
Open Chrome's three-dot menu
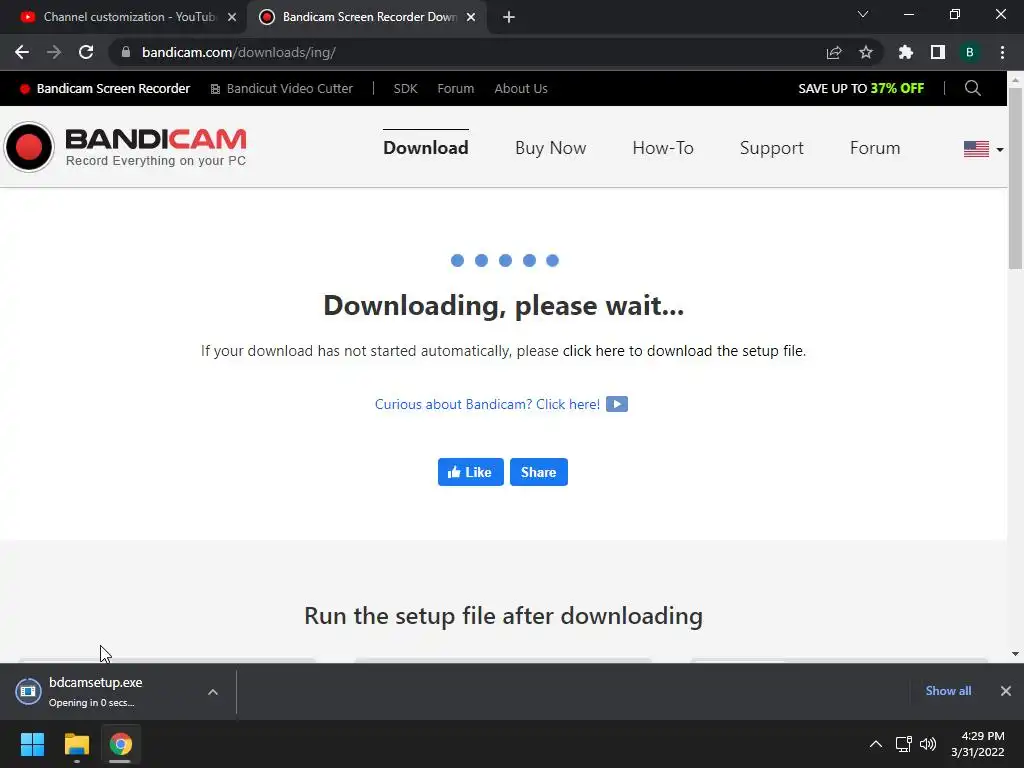click(x=1002, y=52)
